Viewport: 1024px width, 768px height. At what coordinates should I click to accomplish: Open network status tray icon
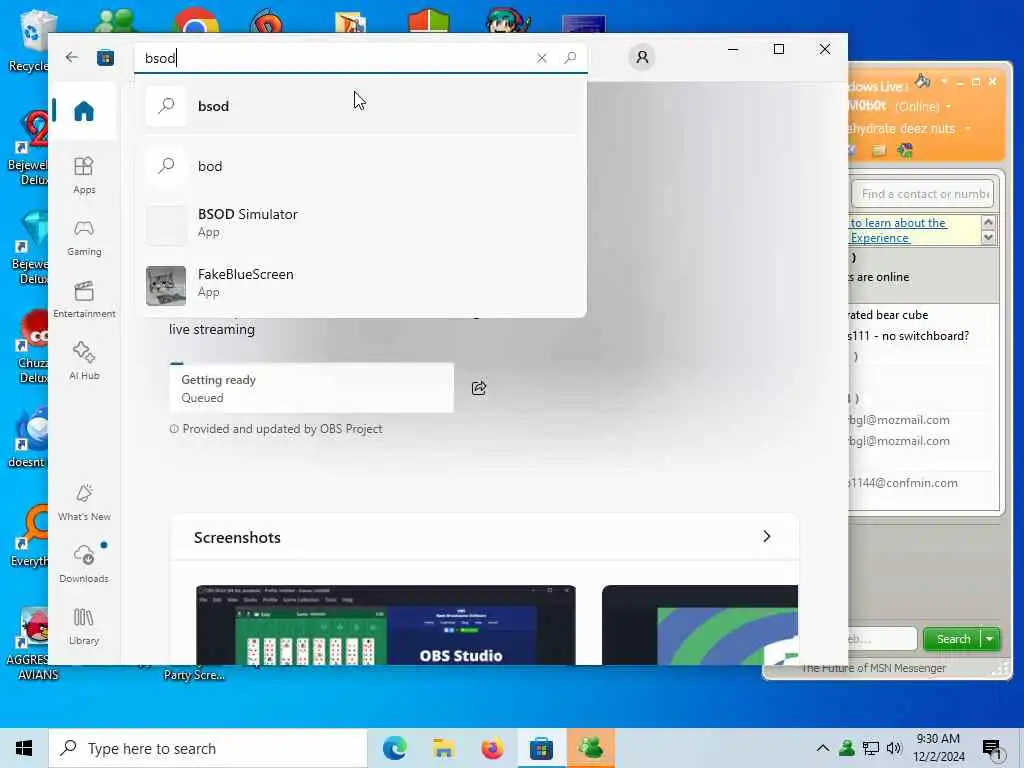click(x=871, y=748)
